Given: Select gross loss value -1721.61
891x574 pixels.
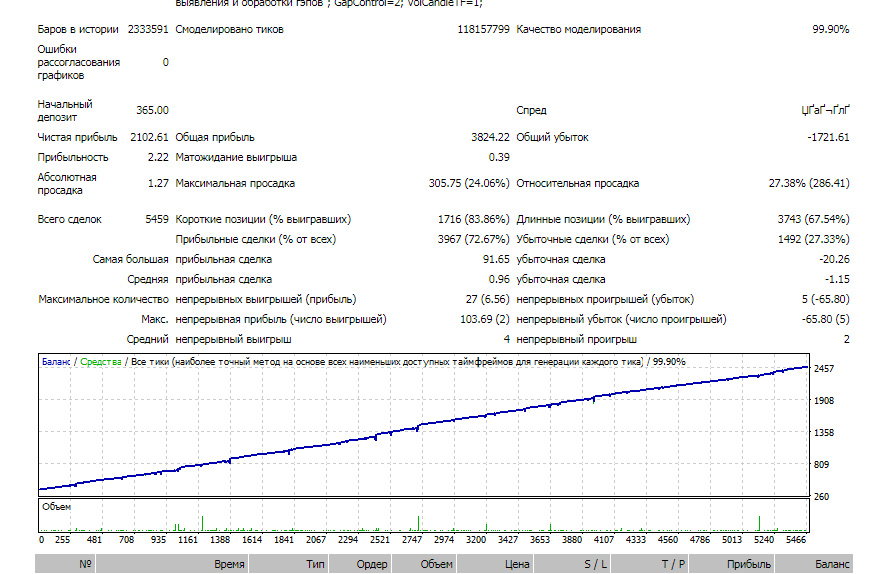Looking at the screenshot, I should tap(828, 137).
